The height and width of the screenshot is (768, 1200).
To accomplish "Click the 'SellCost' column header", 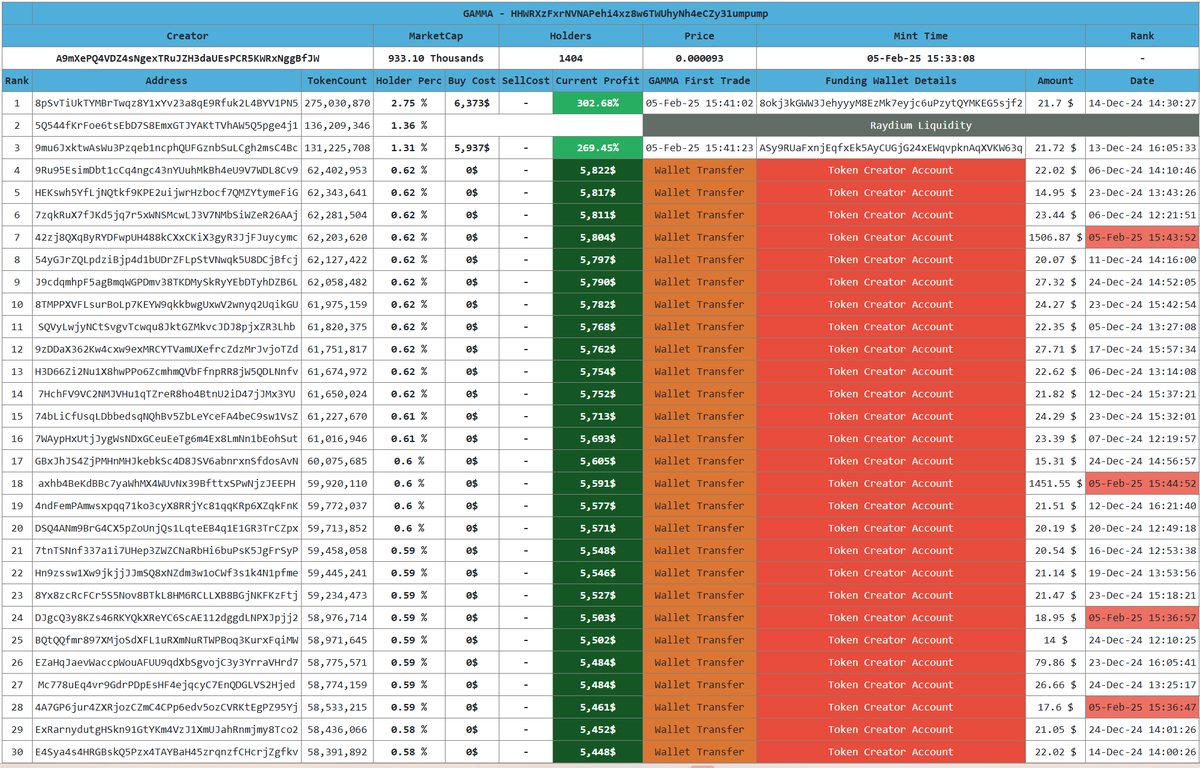I will [x=526, y=81].
